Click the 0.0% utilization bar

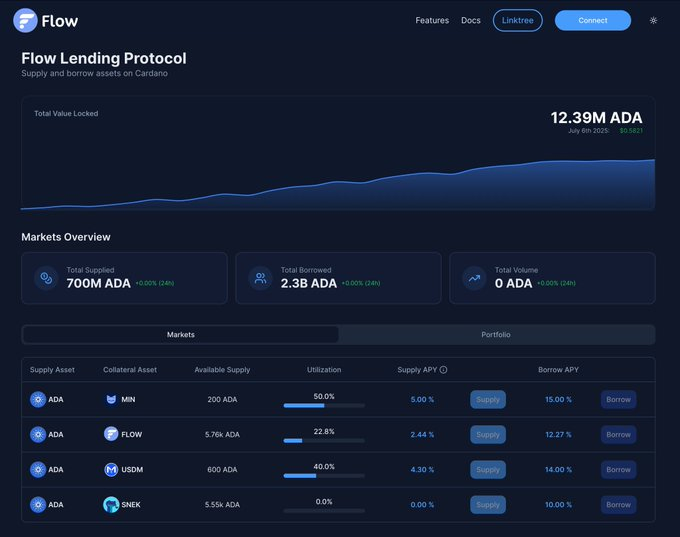click(x=324, y=511)
